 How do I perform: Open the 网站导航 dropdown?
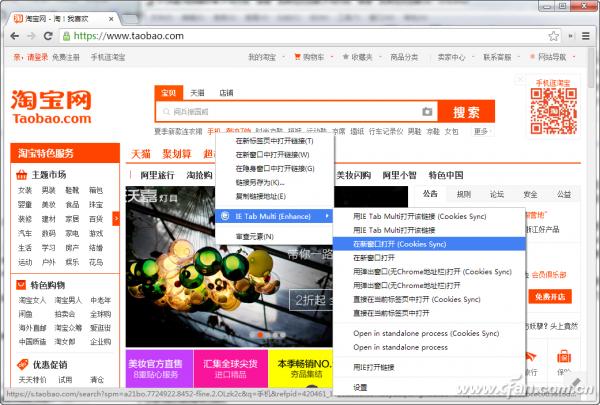pos(553,57)
